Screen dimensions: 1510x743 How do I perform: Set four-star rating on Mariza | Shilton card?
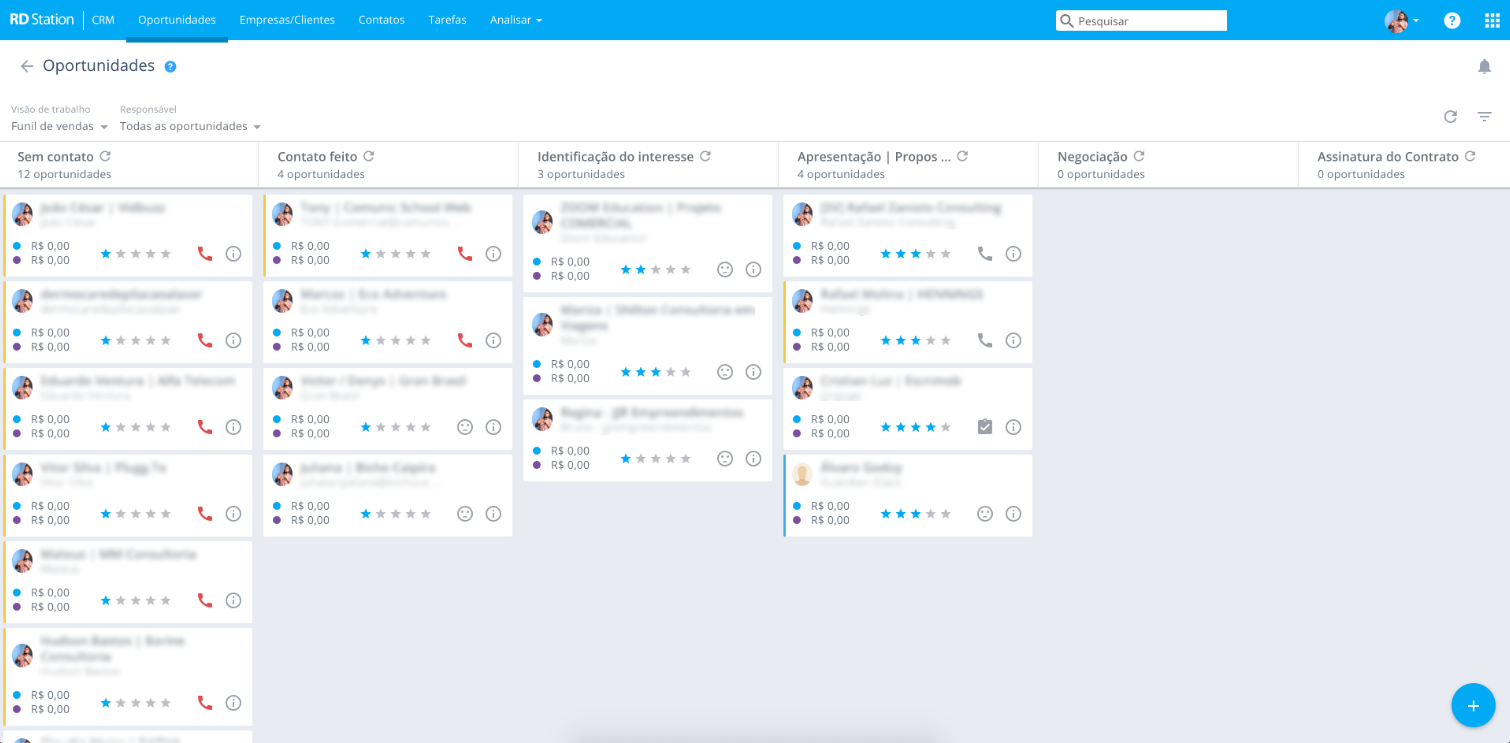[671, 372]
